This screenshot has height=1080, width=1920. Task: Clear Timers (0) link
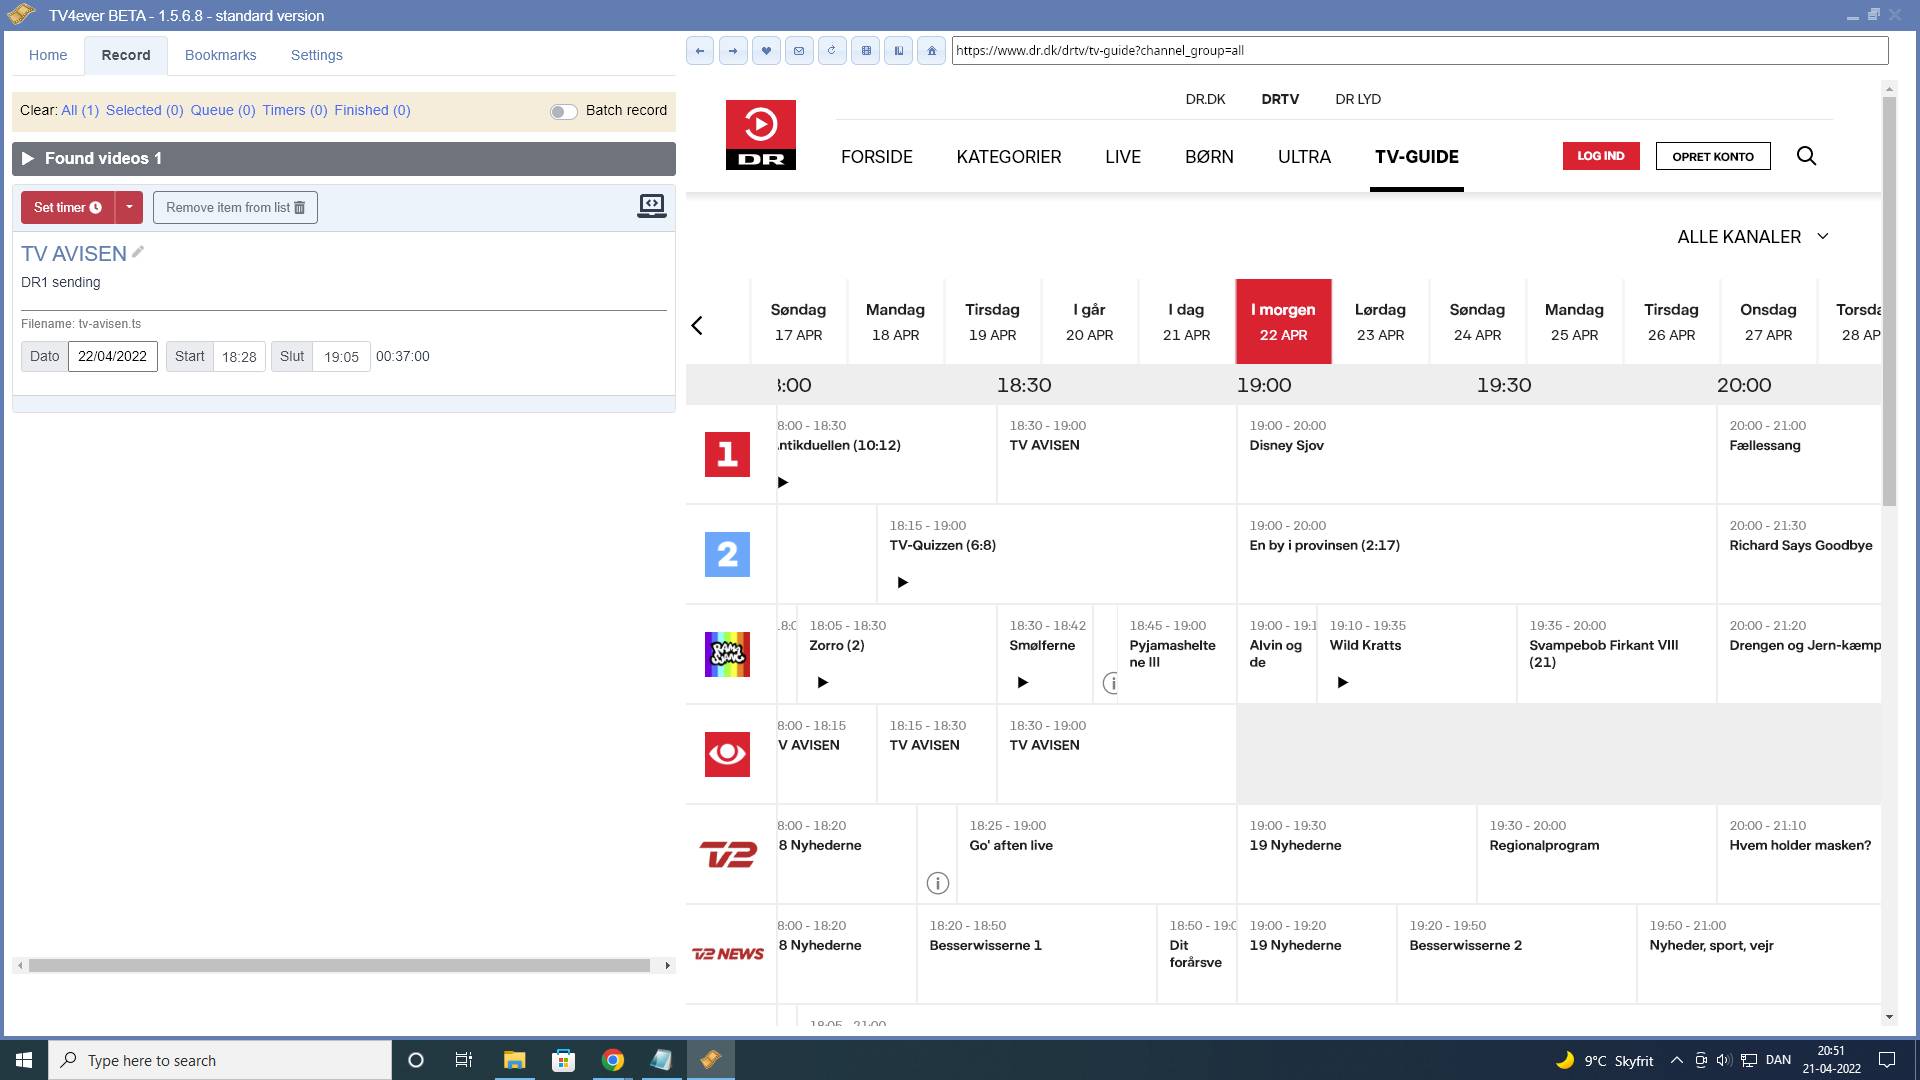click(x=295, y=110)
